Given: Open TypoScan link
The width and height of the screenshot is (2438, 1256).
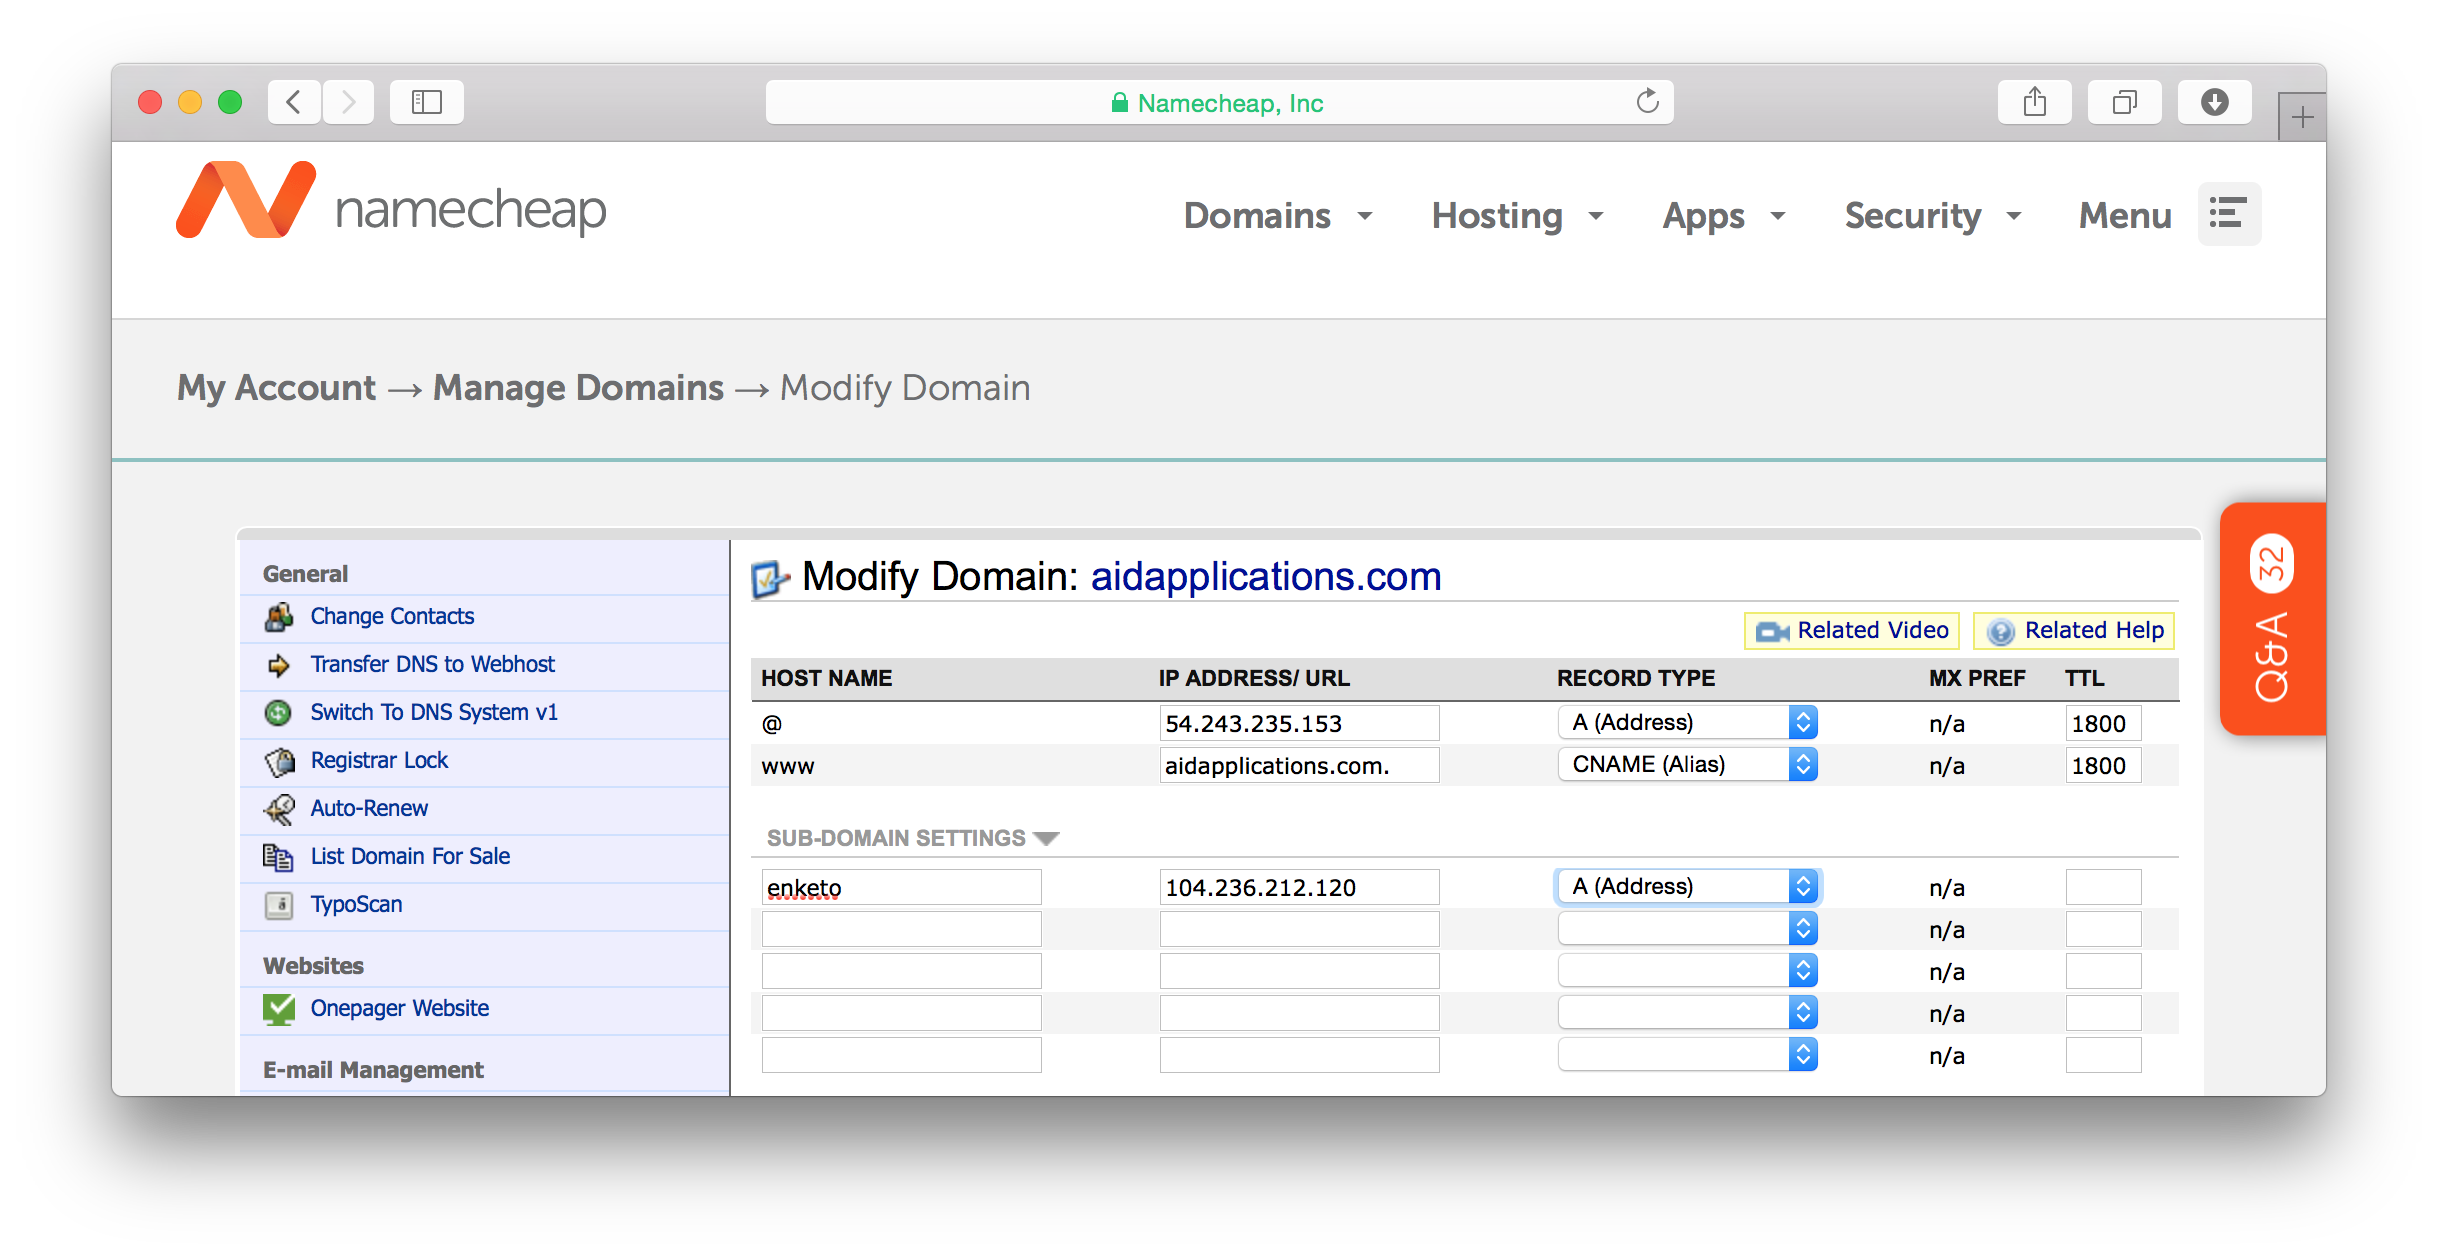Looking at the screenshot, I should coord(356,904).
